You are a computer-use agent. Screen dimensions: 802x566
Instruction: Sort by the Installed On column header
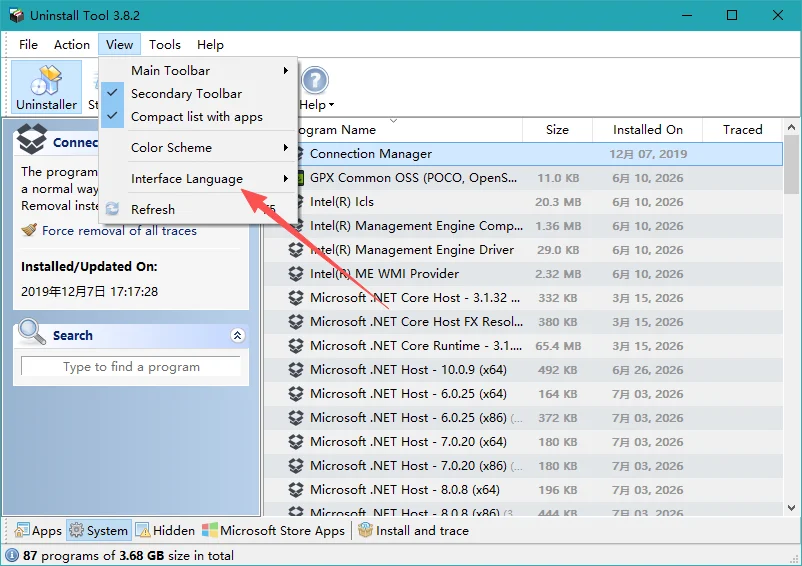point(648,129)
